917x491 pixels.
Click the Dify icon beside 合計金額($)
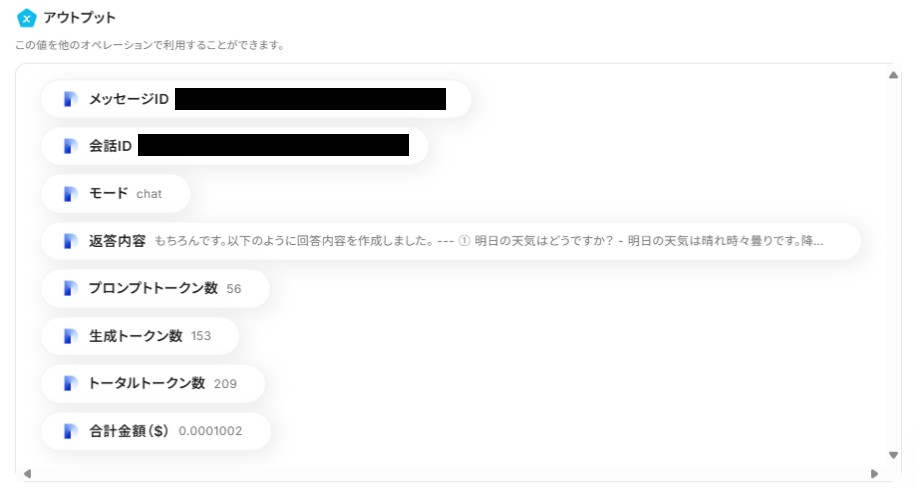coord(70,431)
